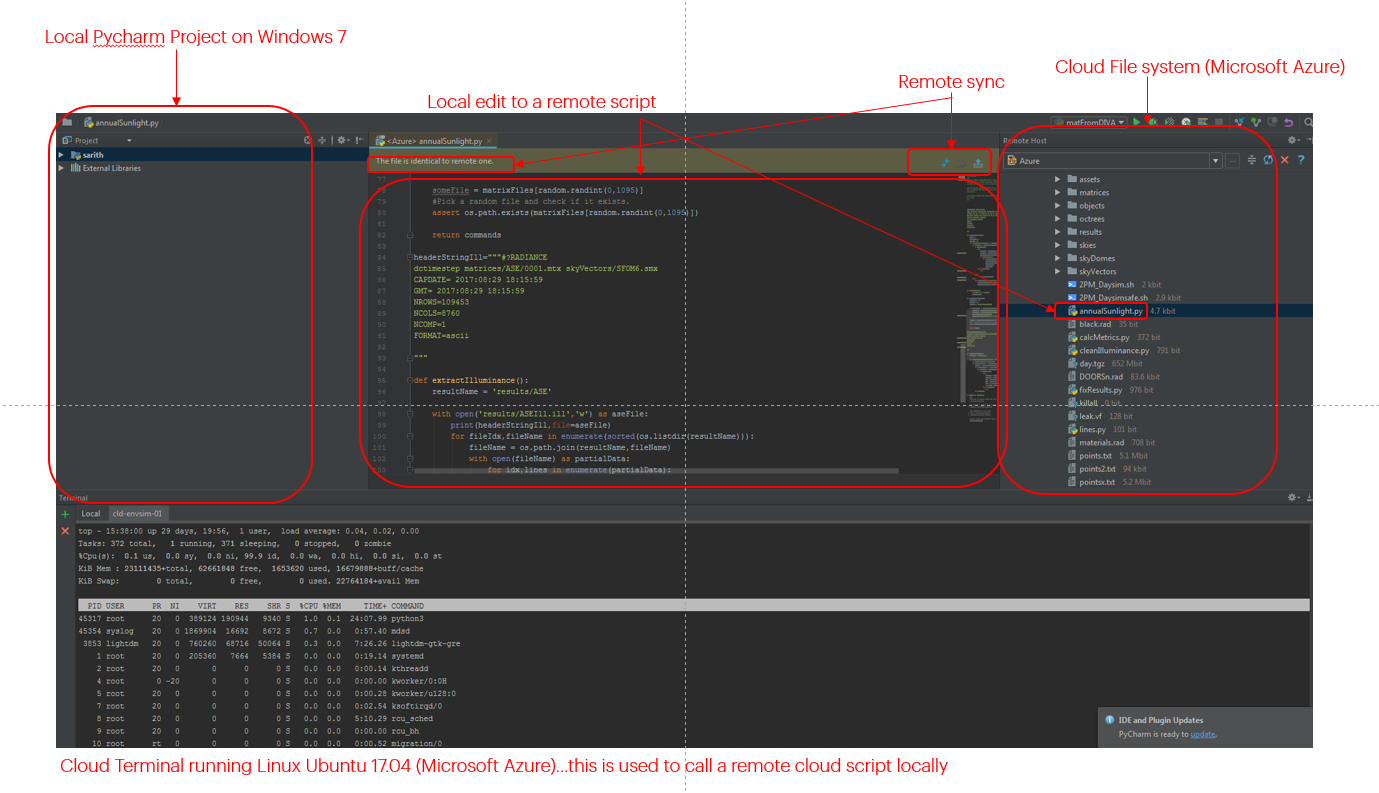The height and width of the screenshot is (793, 1379).
Task: Open the Remote Host panel settings gear
Action: [1292, 140]
